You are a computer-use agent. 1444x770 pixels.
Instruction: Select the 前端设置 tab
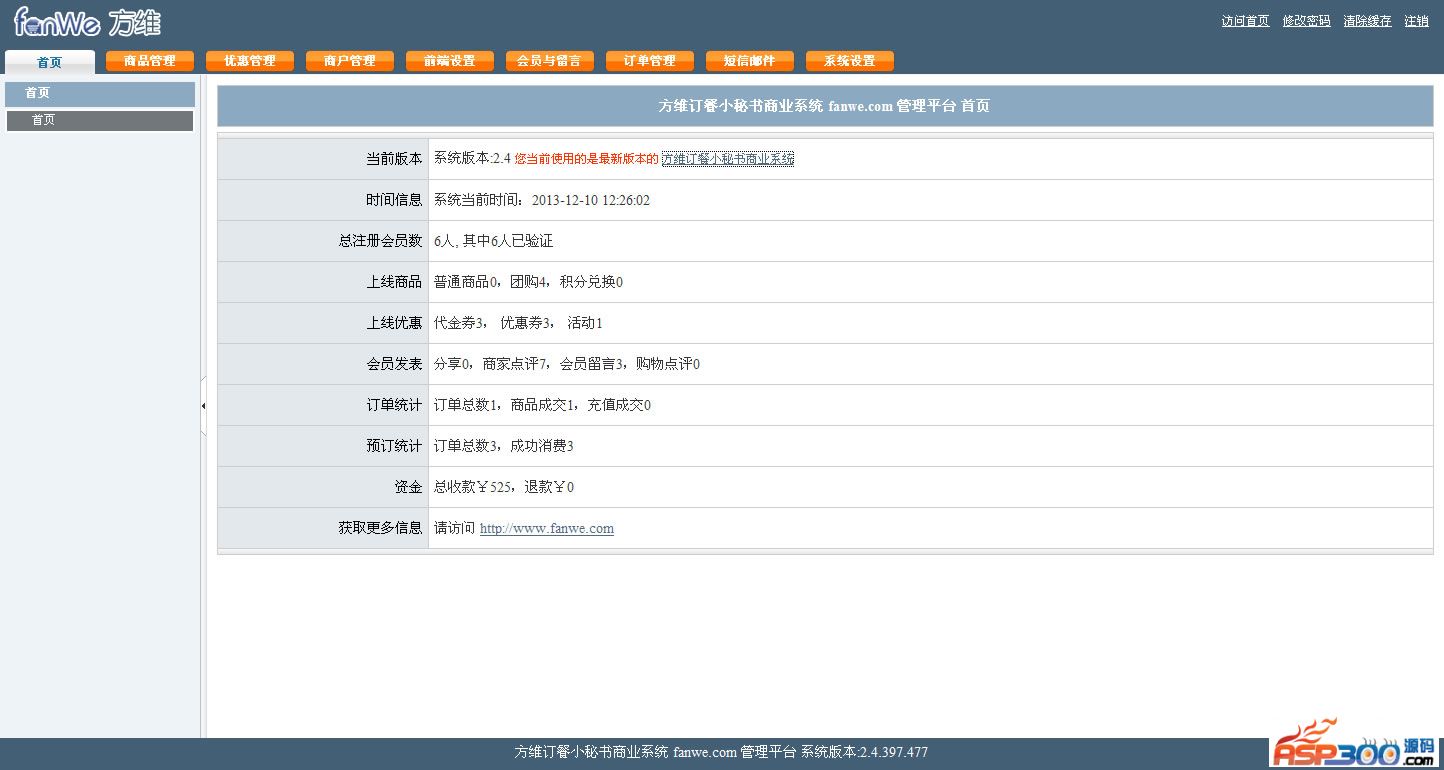tap(450, 61)
